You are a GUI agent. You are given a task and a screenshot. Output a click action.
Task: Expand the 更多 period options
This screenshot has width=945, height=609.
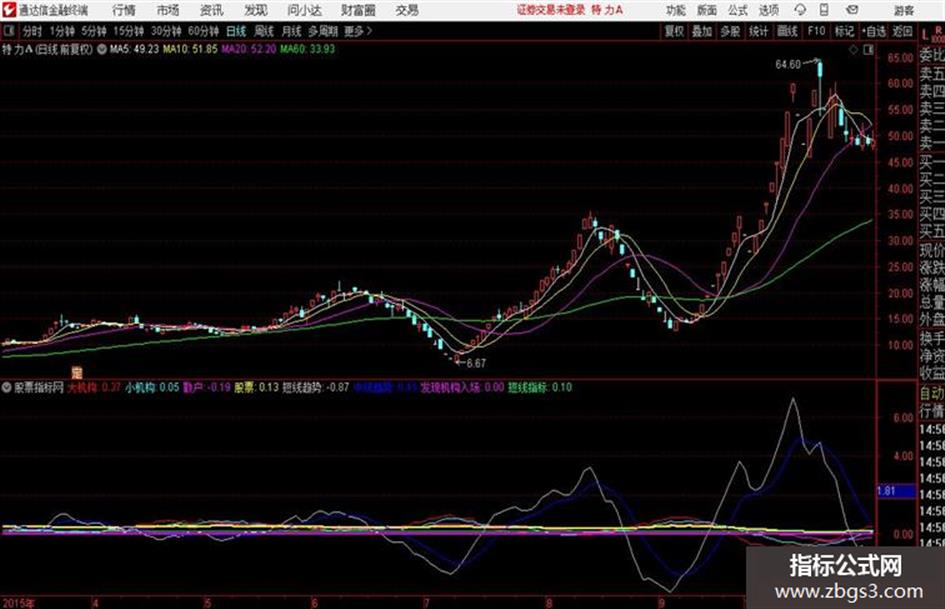[358, 31]
